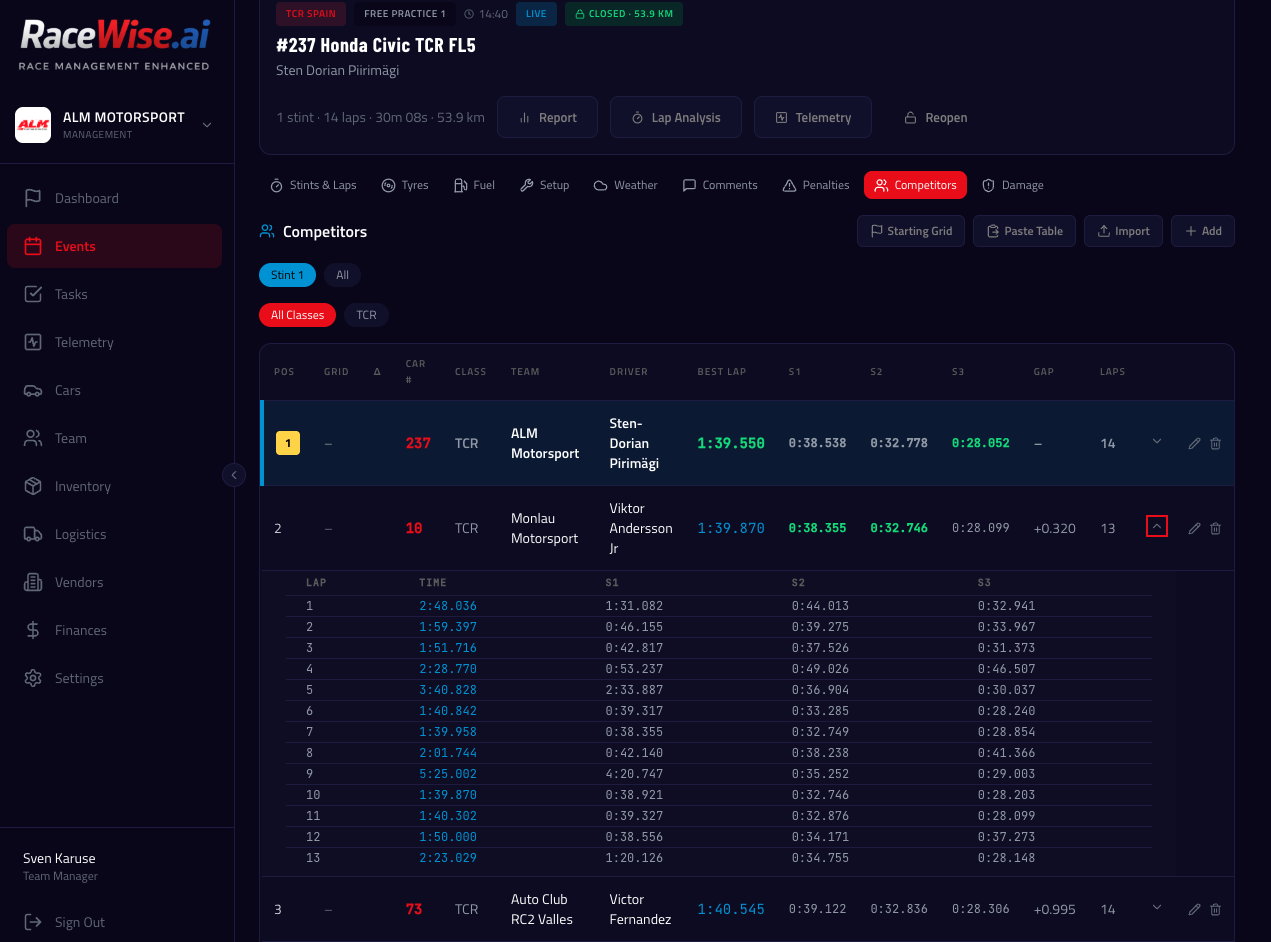Collapse lap details for car 10
Viewport: 1271px width, 942px height.
[x=1157, y=526]
